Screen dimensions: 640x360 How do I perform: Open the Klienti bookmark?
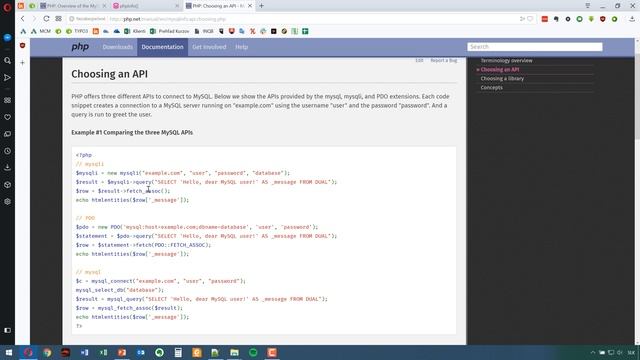(135, 31)
